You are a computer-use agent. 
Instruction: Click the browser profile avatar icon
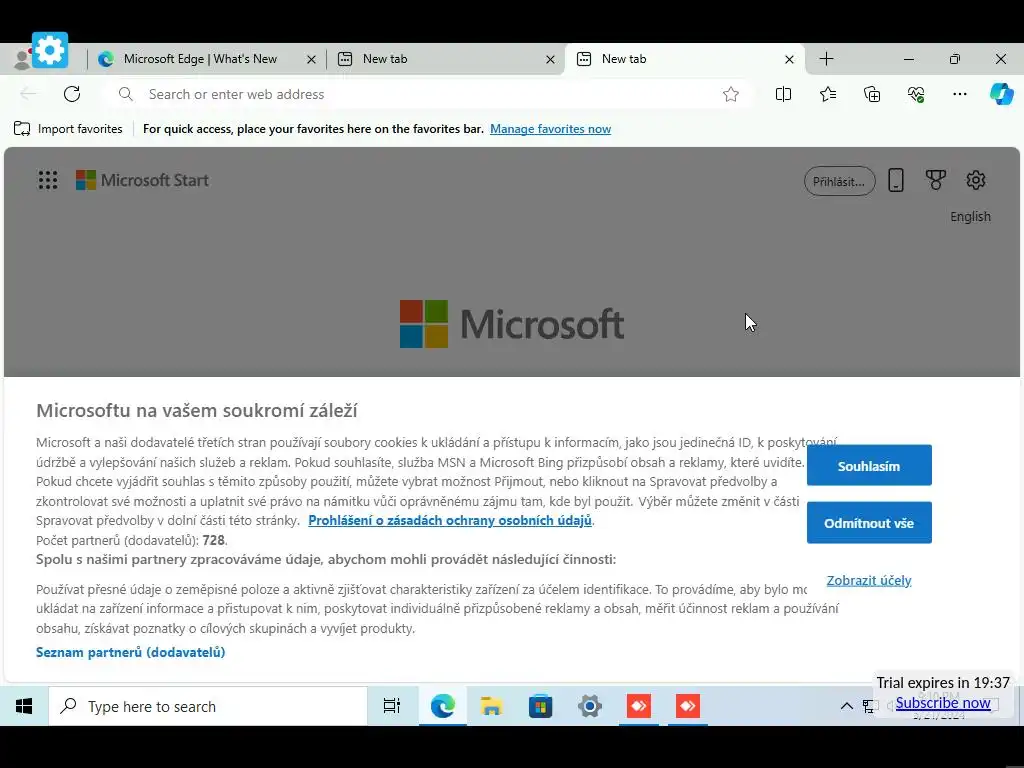21,59
